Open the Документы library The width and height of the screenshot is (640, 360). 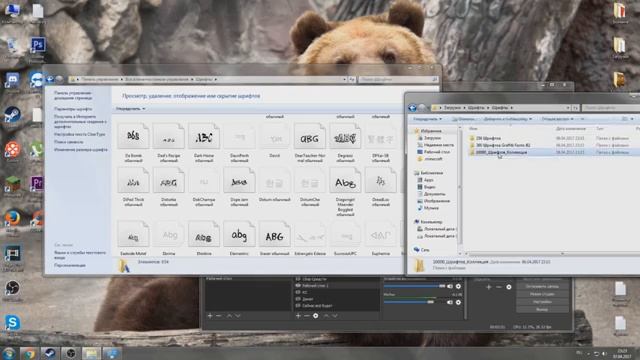(431, 194)
